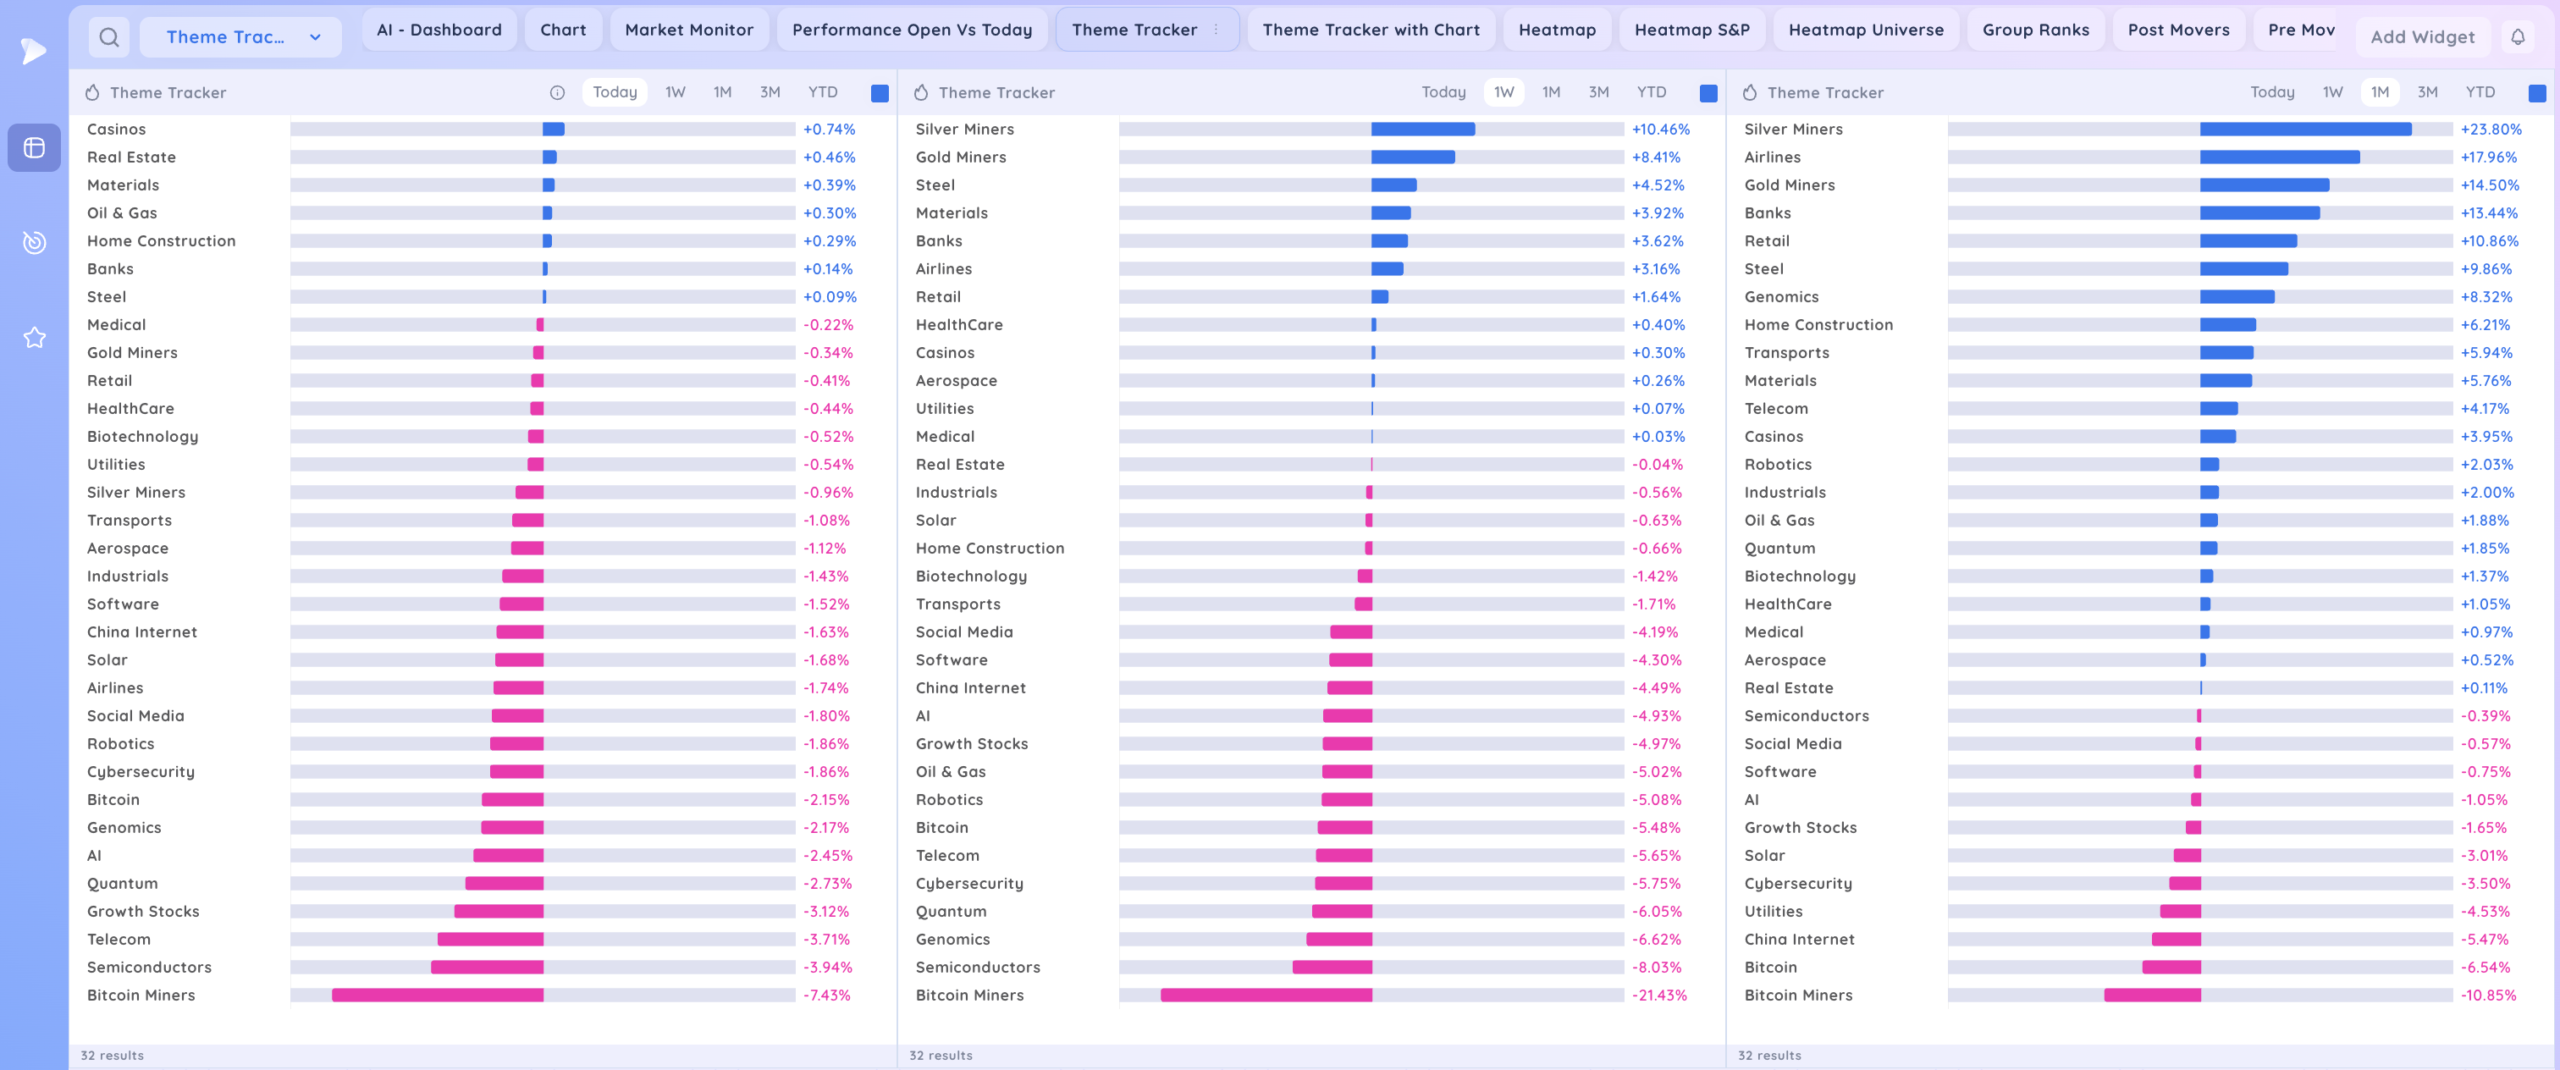The image size is (2560, 1070).
Task: Select 3M period in the right Theme Tracker
Action: [2427, 92]
